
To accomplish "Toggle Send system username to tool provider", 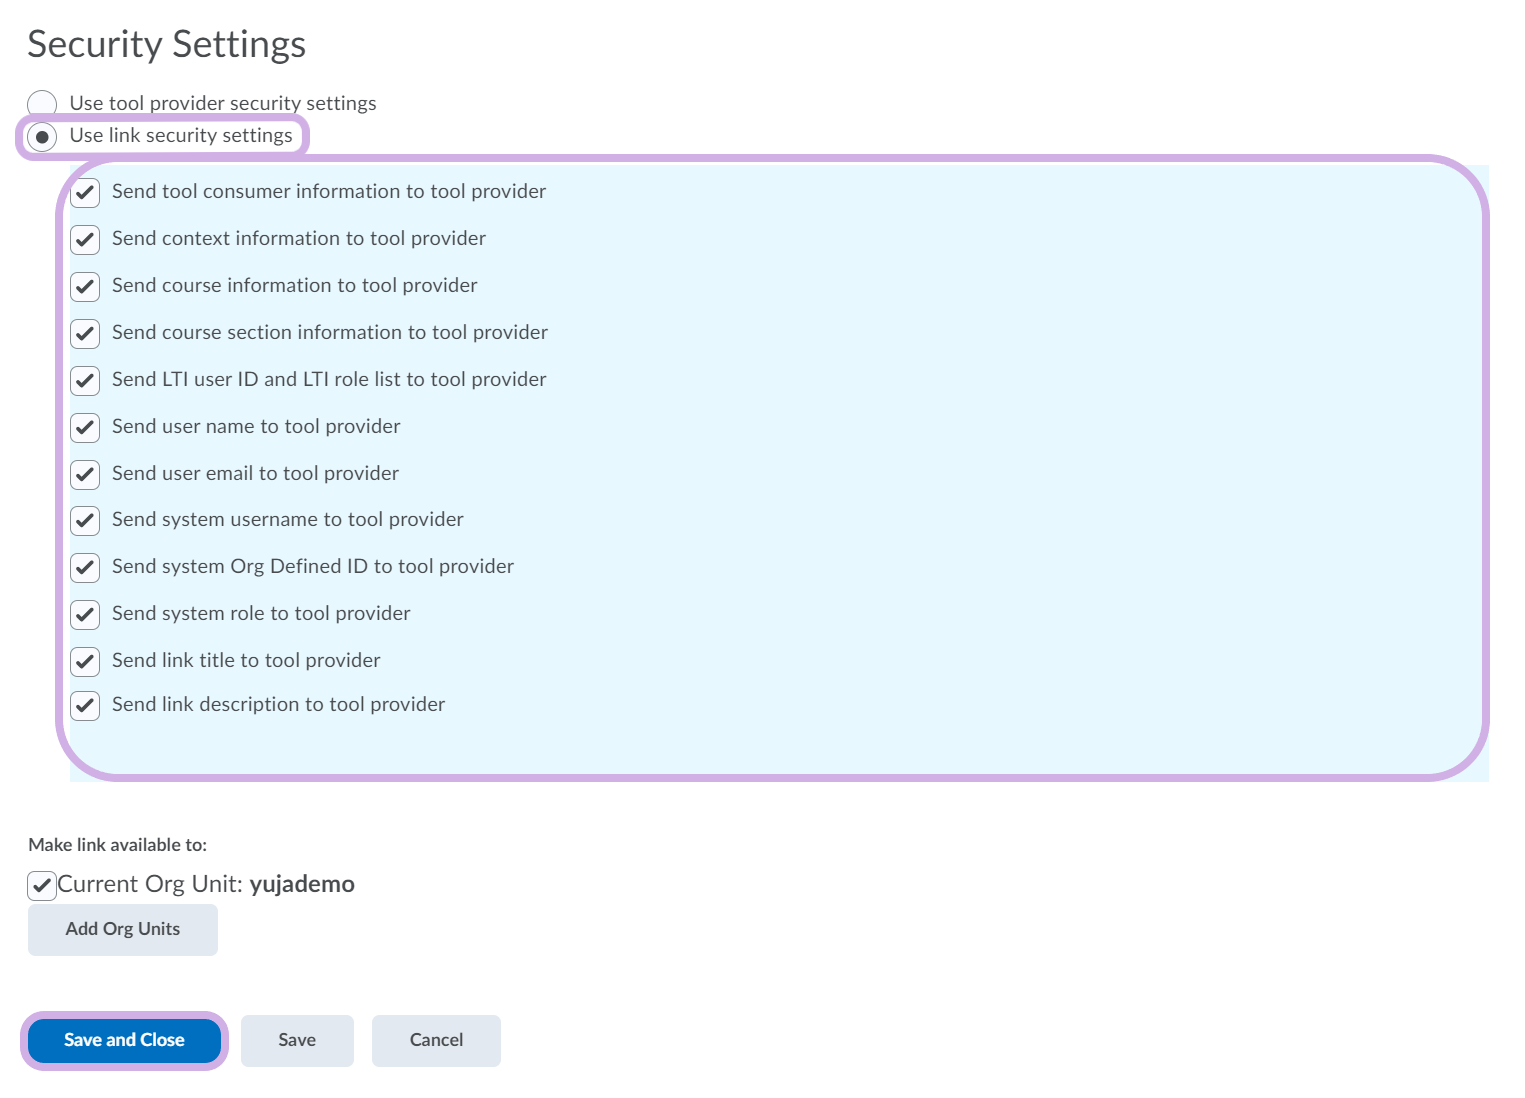I will click(x=85, y=520).
